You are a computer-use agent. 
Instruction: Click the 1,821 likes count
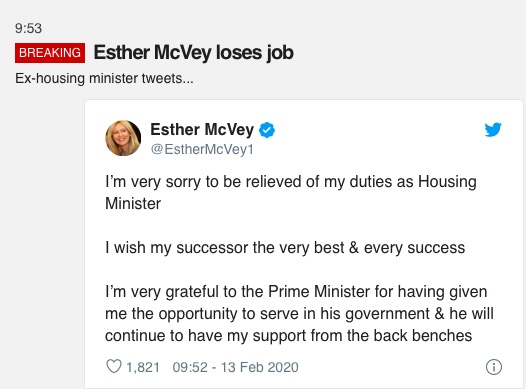tap(143, 367)
